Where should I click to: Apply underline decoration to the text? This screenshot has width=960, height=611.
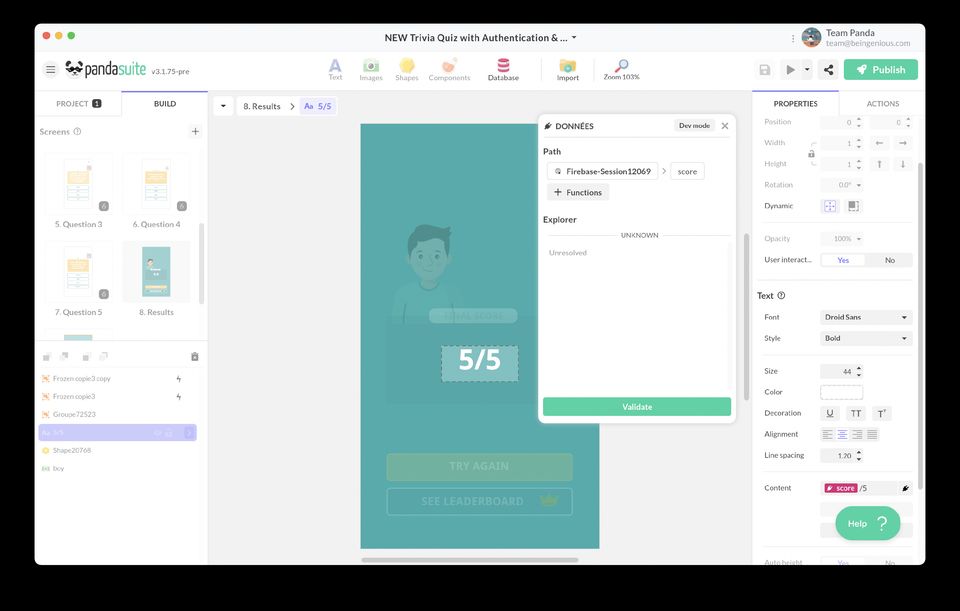[x=829, y=413]
